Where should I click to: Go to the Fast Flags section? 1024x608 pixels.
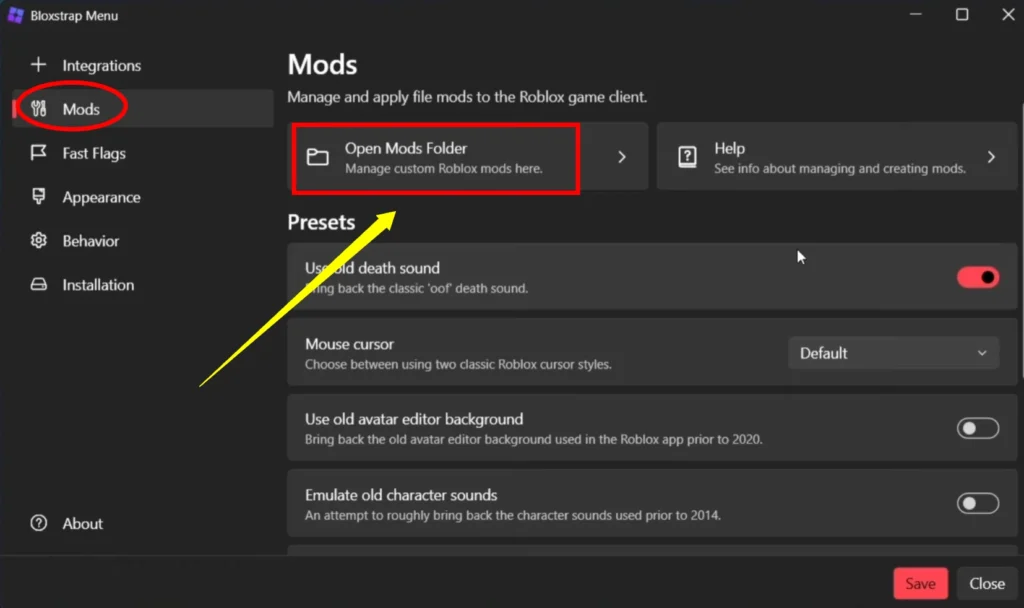(x=142, y=153)
